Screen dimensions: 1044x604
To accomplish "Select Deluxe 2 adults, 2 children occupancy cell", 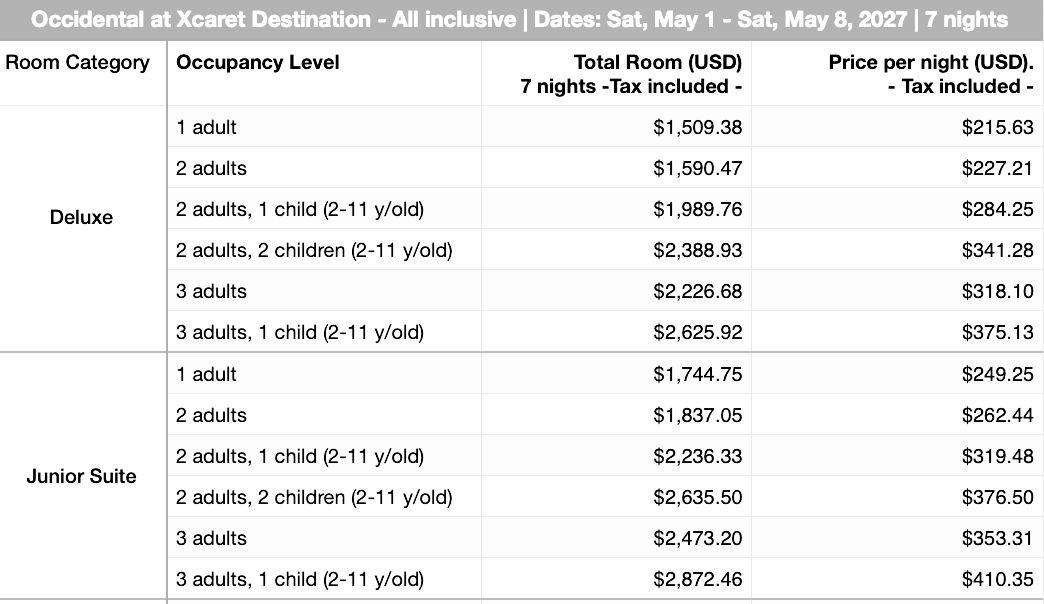I will 324,250.
